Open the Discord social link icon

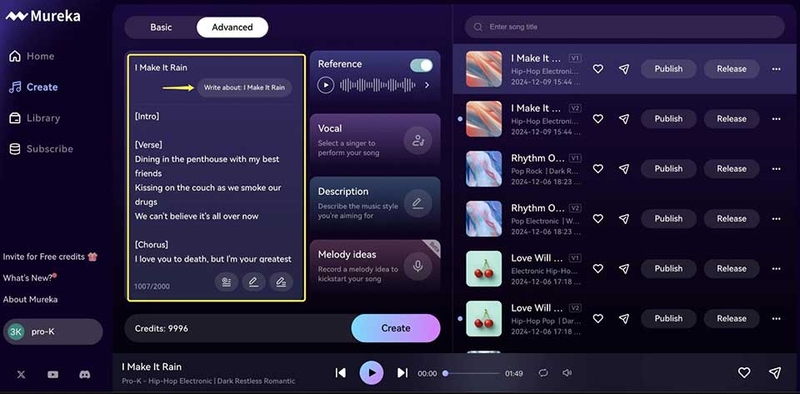pos(85,375)
